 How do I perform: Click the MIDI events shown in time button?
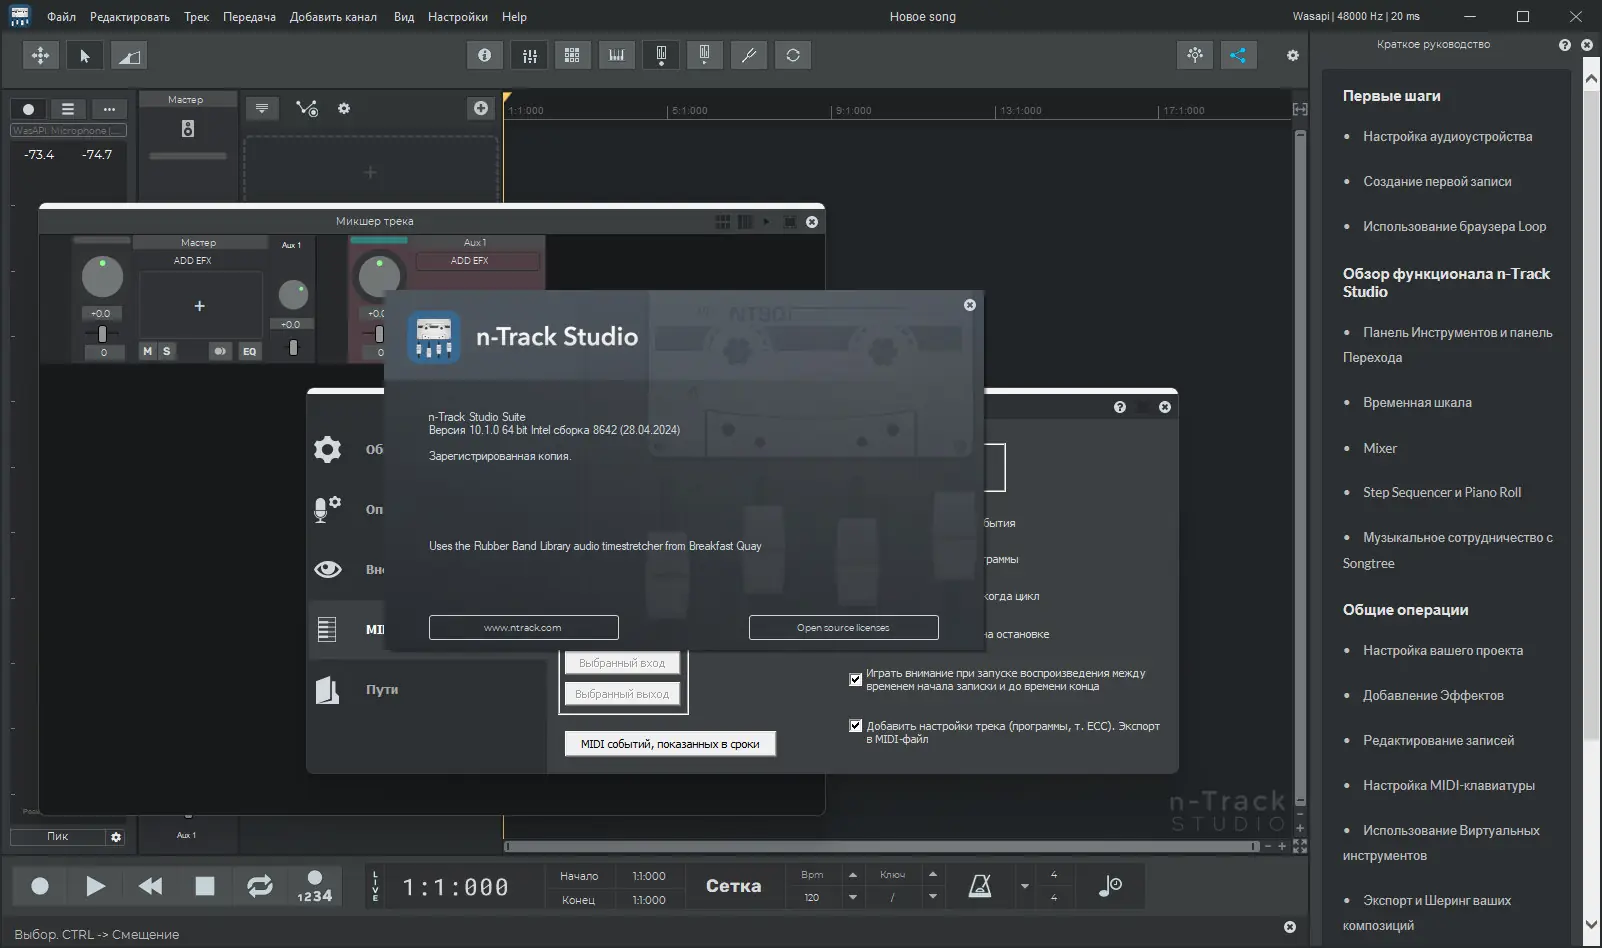tap(670, 744)
